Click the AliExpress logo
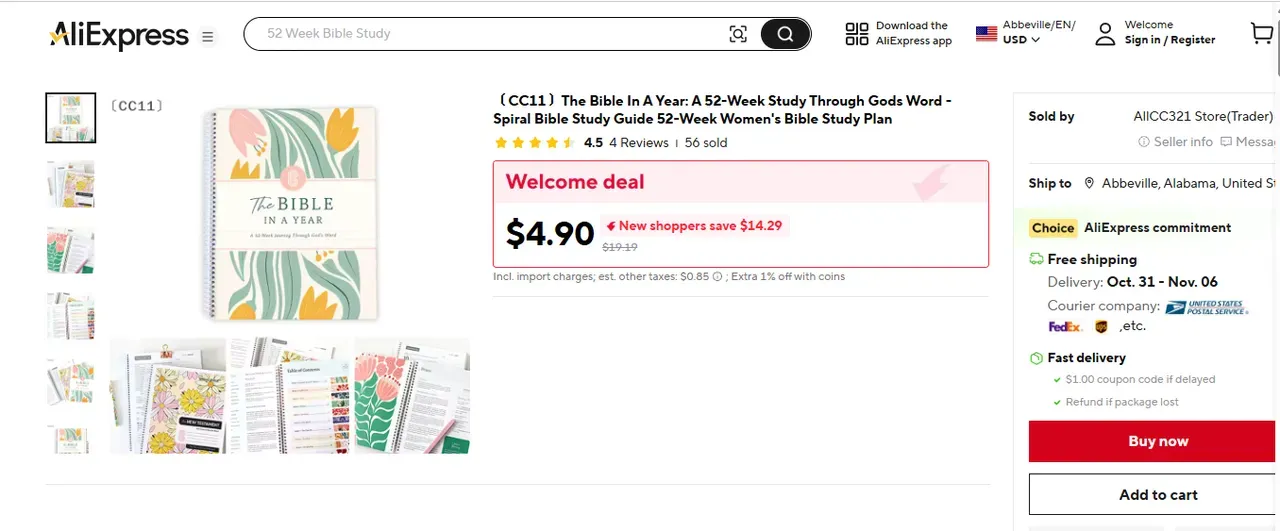1280x531 pixels. click(119, 36)
